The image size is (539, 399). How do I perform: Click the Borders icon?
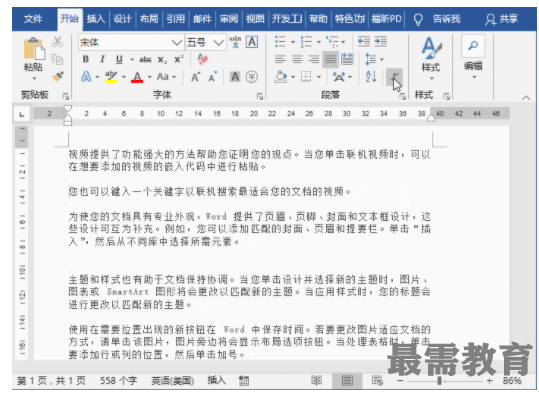pos(306,76)
